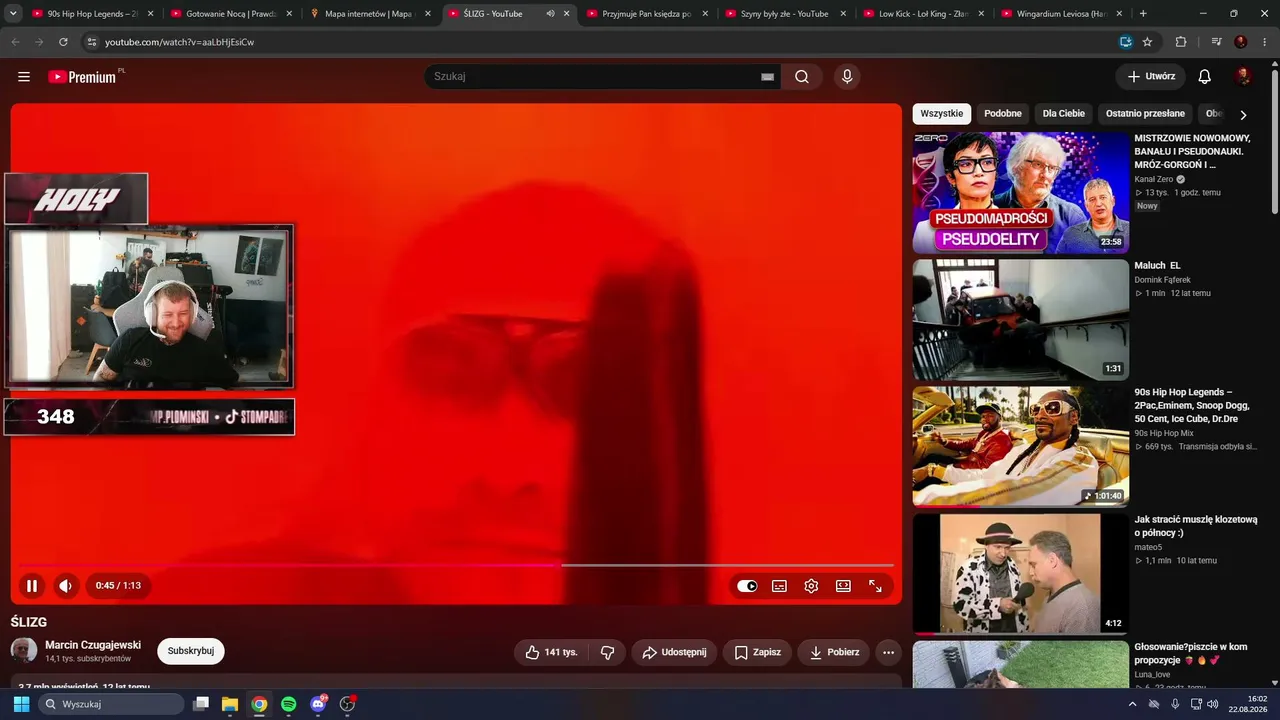Open the media controls icon in Chrome toolbar
1280x720 pixels.
tap(1216, 42)
